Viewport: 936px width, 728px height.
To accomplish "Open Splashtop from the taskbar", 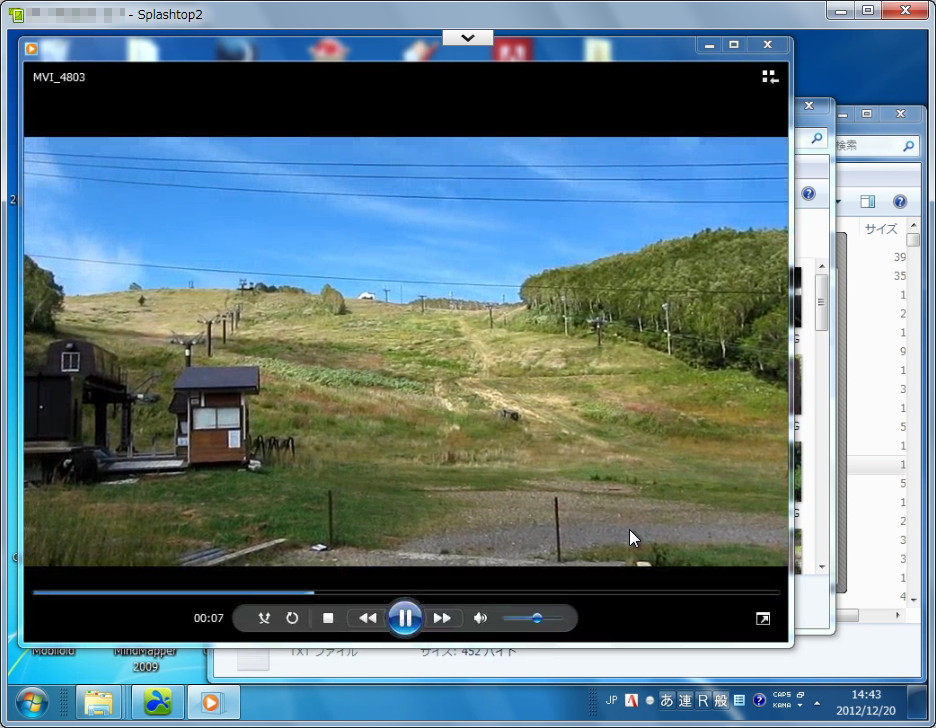I will (x=155, y=703).
